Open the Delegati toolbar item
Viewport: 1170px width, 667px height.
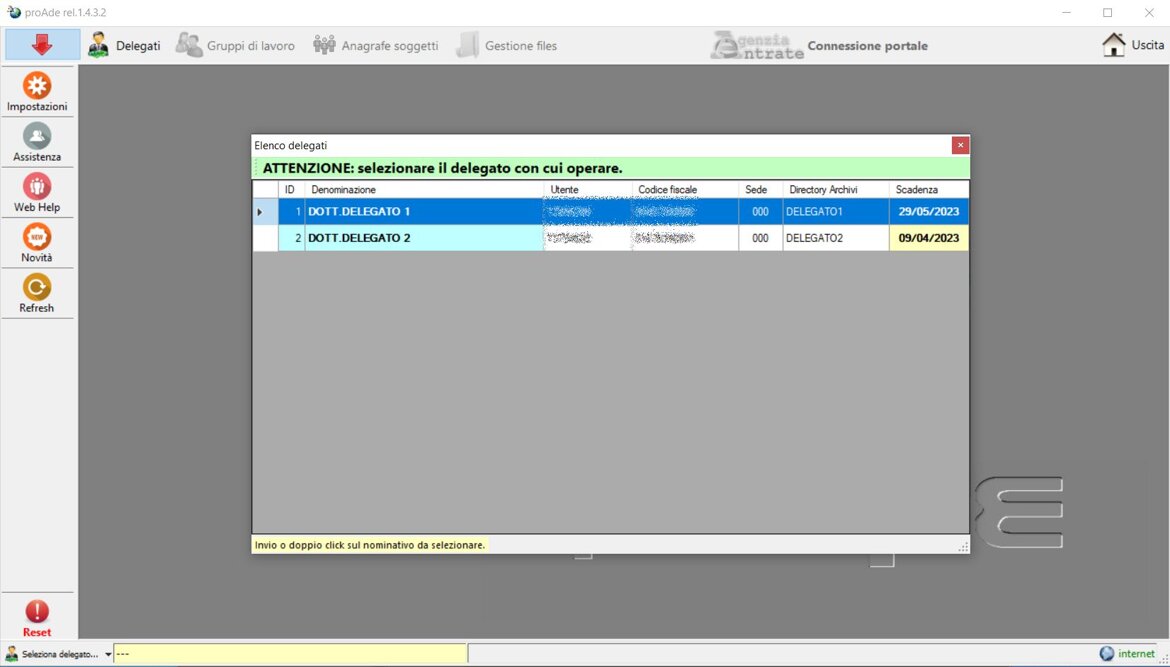124,45
